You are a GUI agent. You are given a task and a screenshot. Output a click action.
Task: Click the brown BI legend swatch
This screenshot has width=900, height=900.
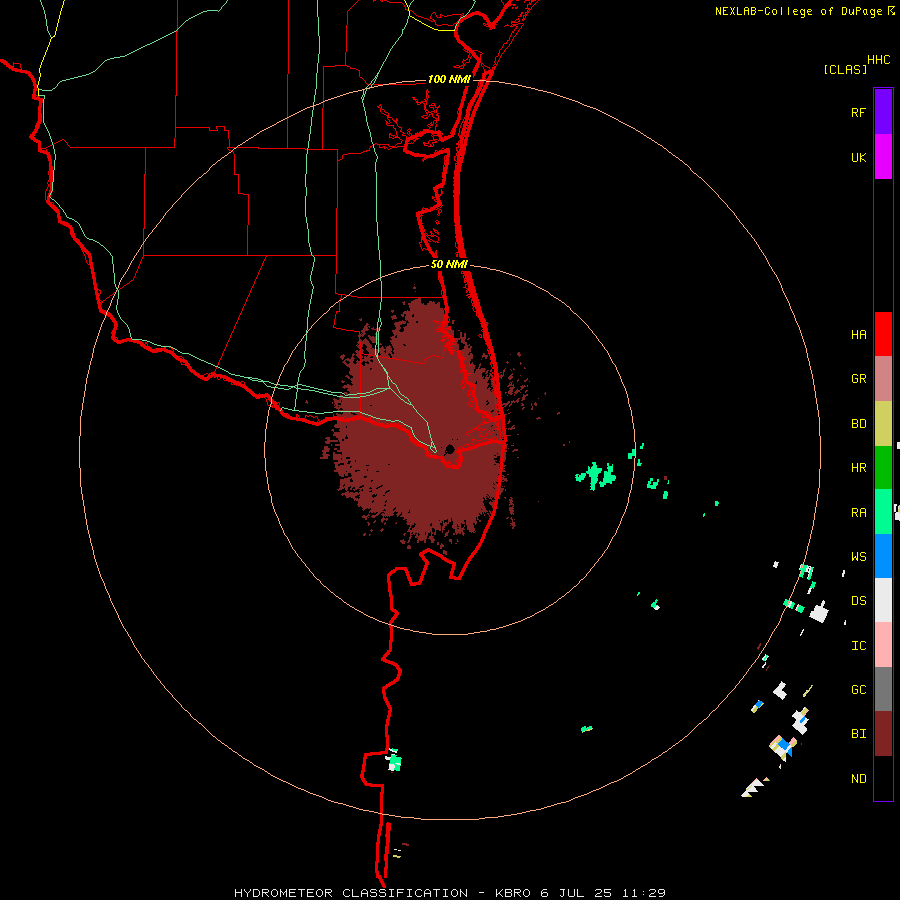click(x=883, y=734)
